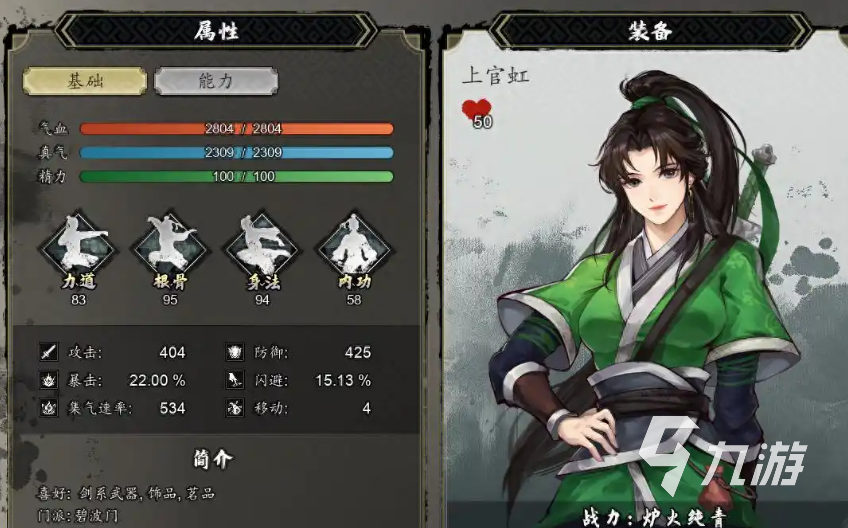
Task: Click the sword icon beside 攻击
Action: (x=49, y=352)
